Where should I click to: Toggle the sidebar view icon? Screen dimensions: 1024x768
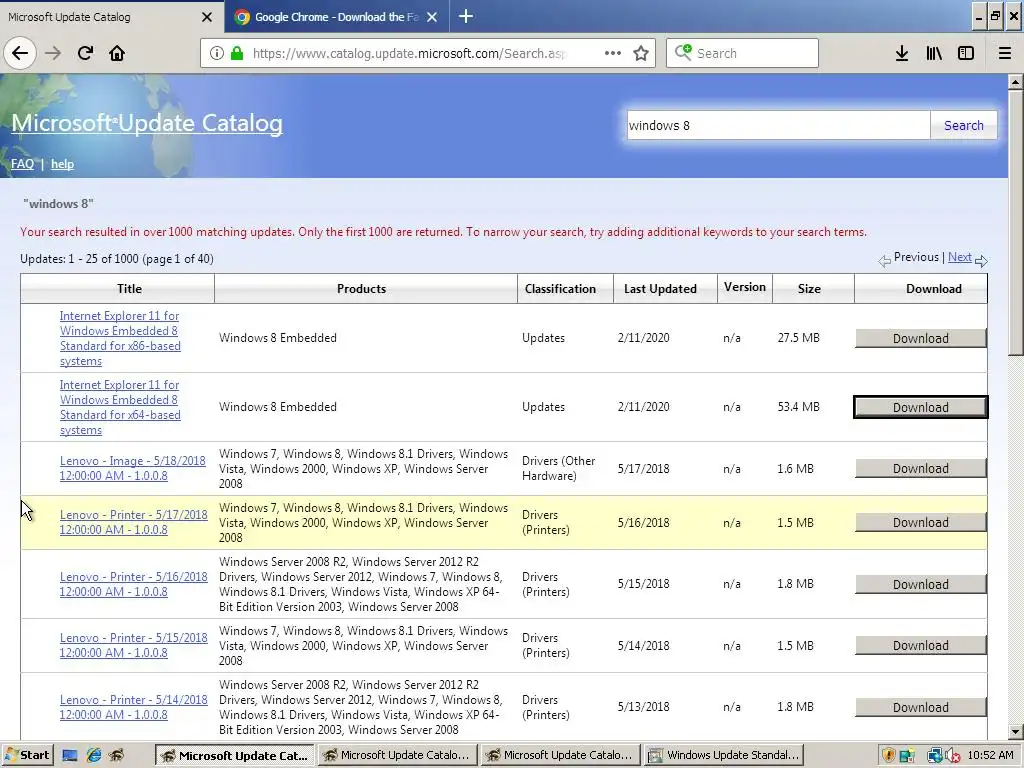coord(966,53)
